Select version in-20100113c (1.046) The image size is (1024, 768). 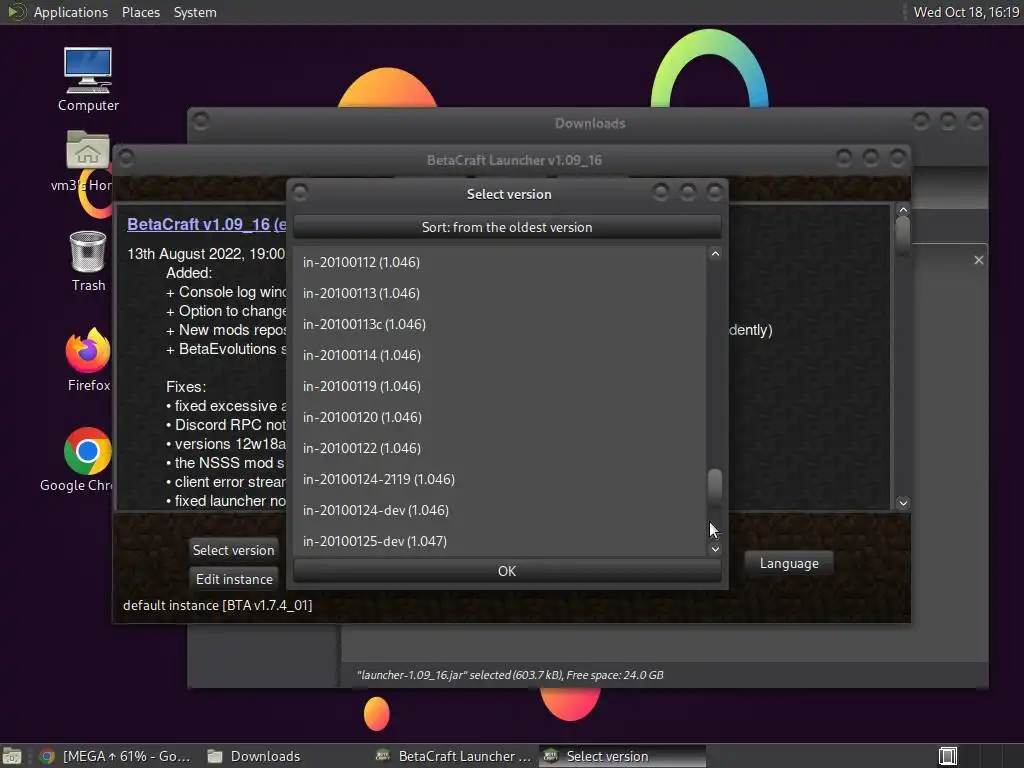[500, 324]
